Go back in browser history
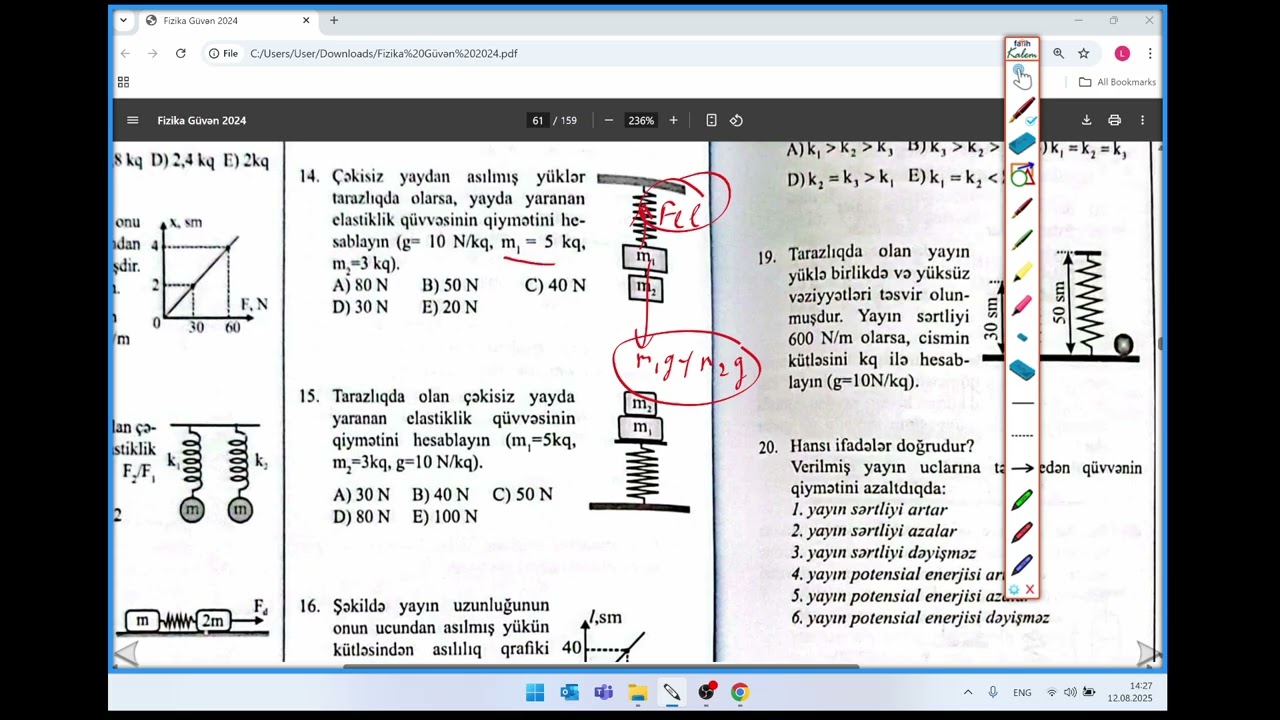The image size is (1280, 720). point(125,53)
